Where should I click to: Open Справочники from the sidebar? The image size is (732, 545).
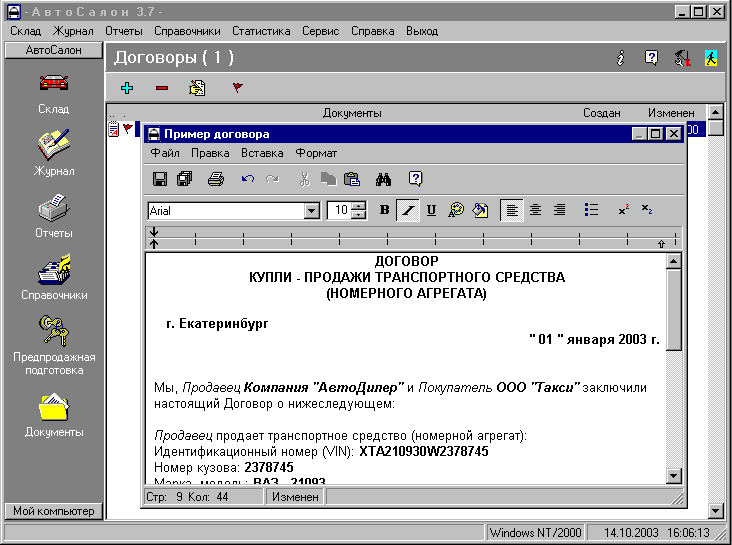click(54, 278)
